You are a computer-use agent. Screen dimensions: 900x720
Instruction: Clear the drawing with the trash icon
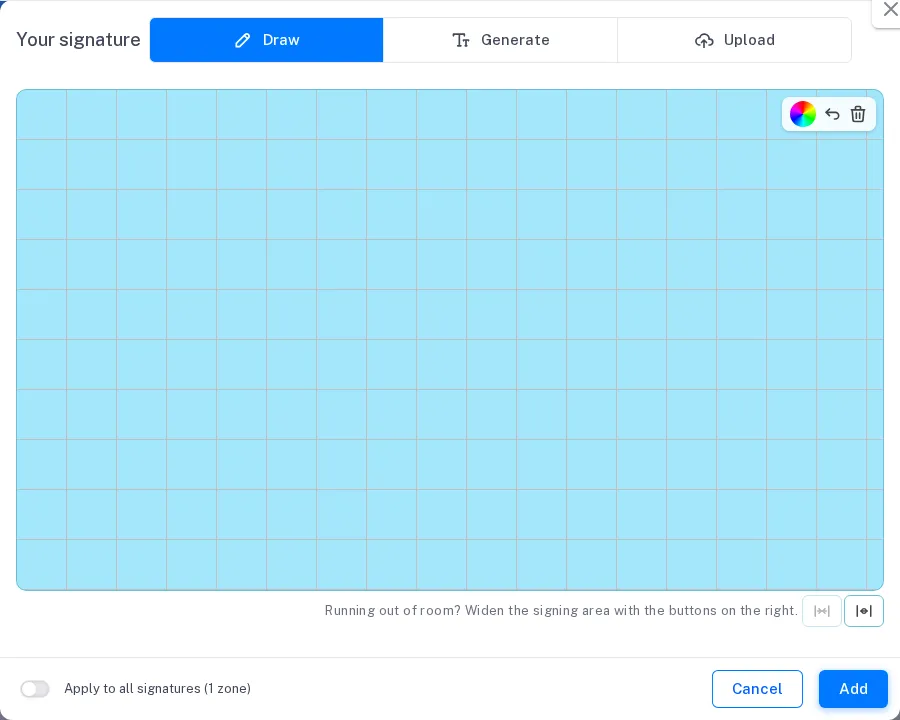[x=858, y=114]
